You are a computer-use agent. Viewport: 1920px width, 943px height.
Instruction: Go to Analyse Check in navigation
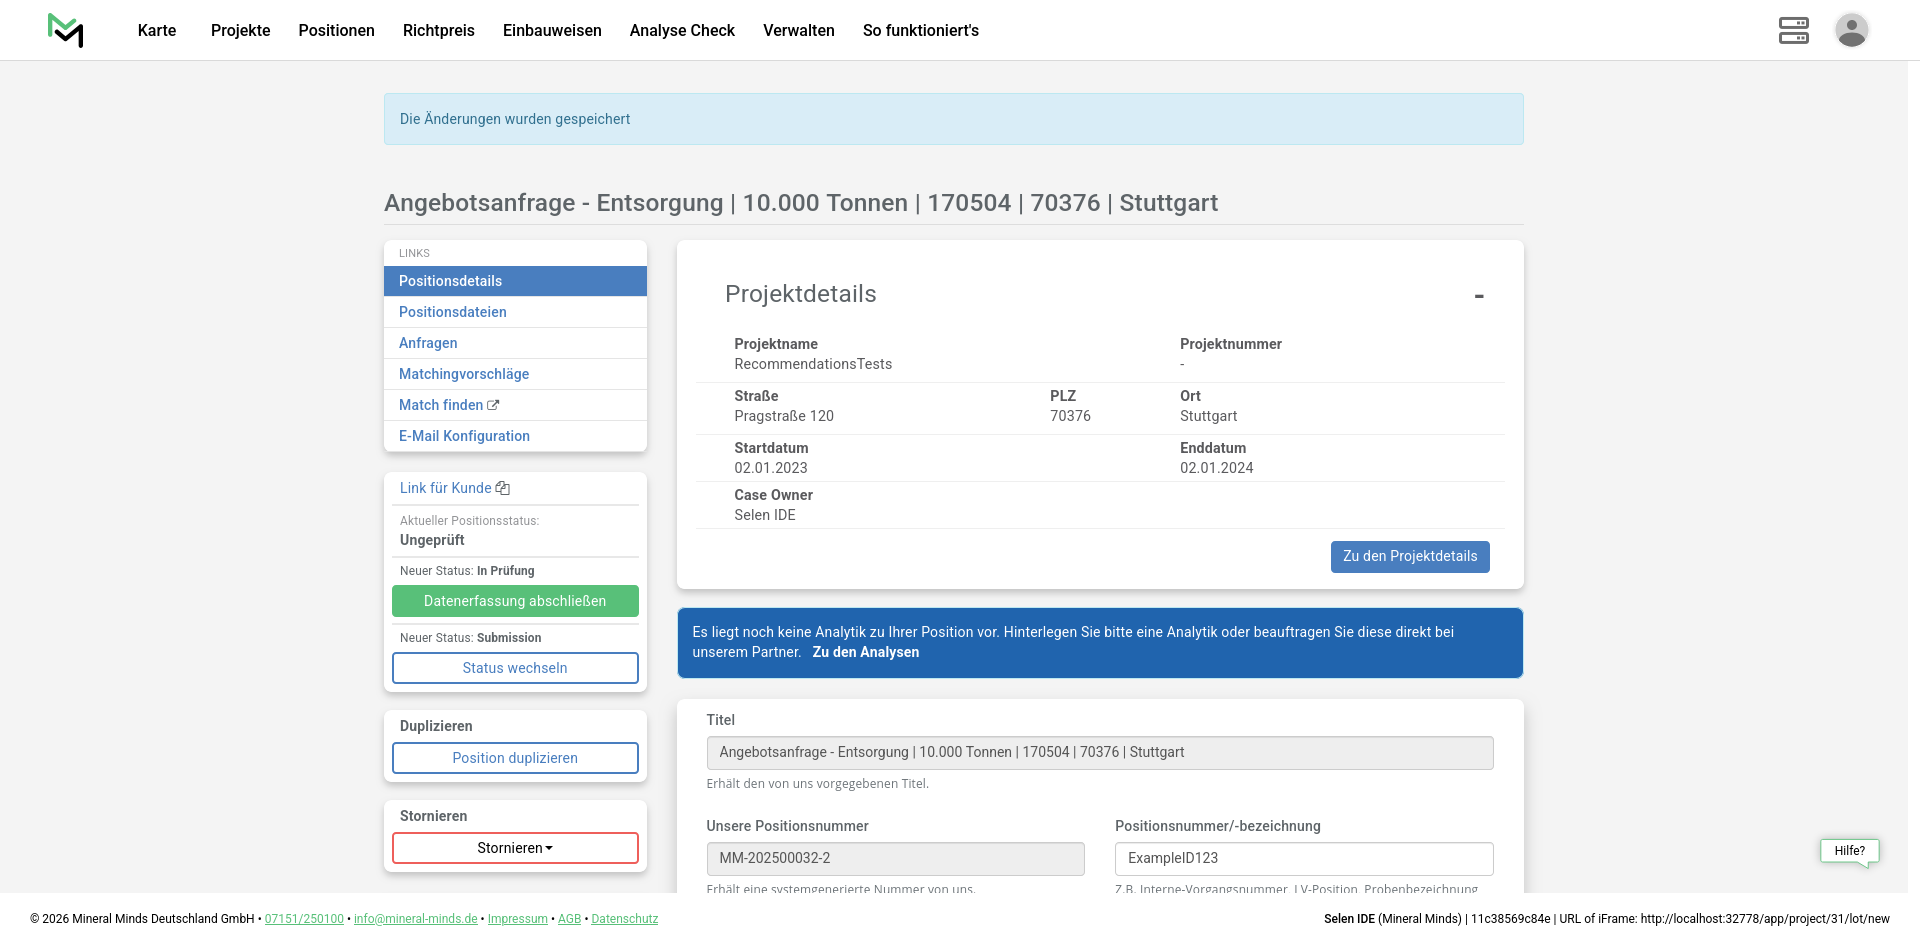pos(682,30)
